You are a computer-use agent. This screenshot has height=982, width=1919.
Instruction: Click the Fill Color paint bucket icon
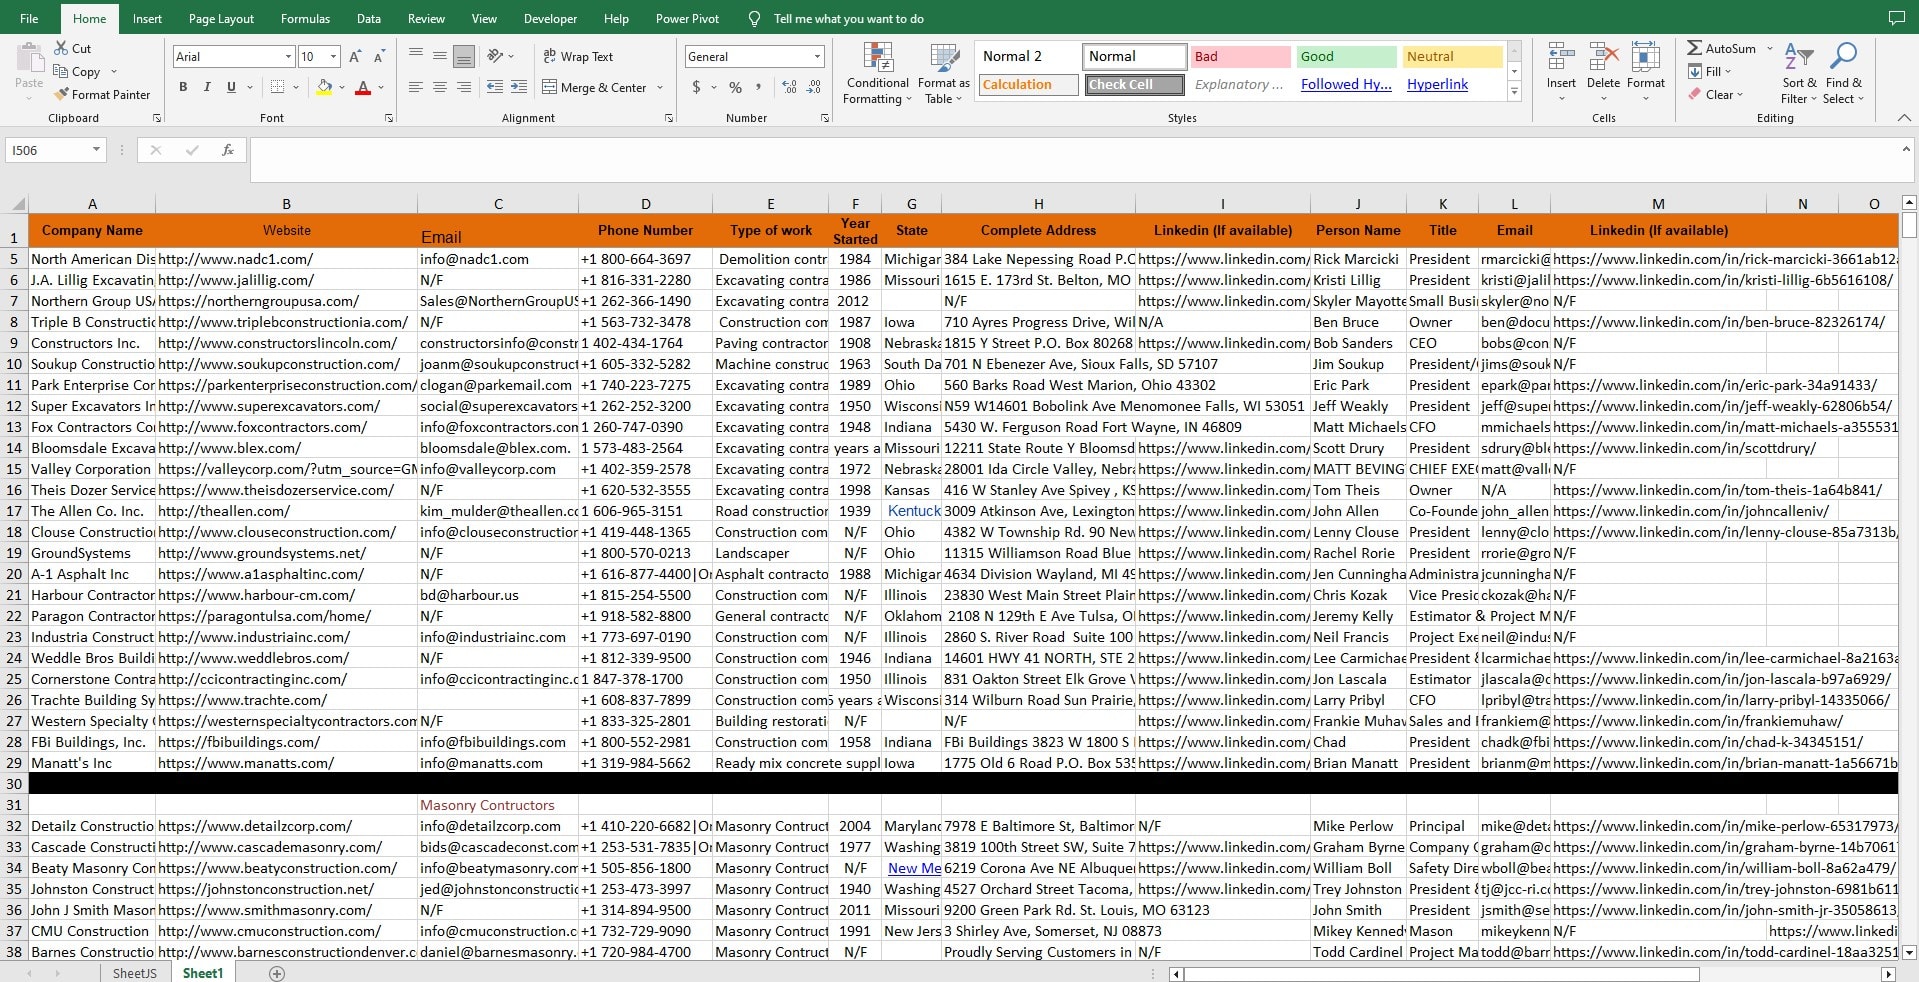coord(324,87)
